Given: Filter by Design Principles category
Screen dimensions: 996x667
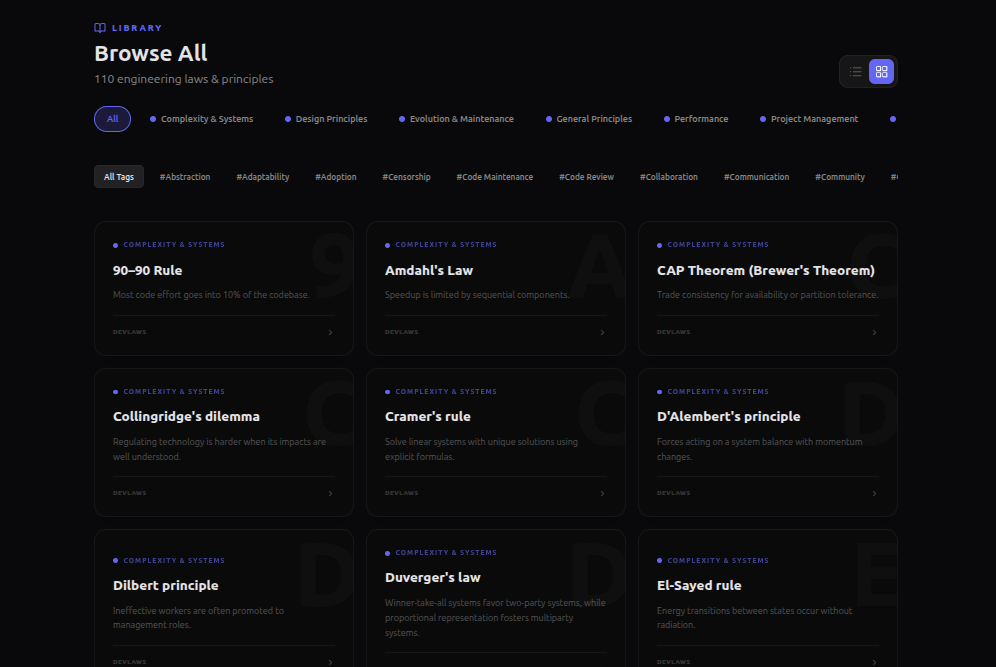Looking at the screenshot, I should [326, 119].
